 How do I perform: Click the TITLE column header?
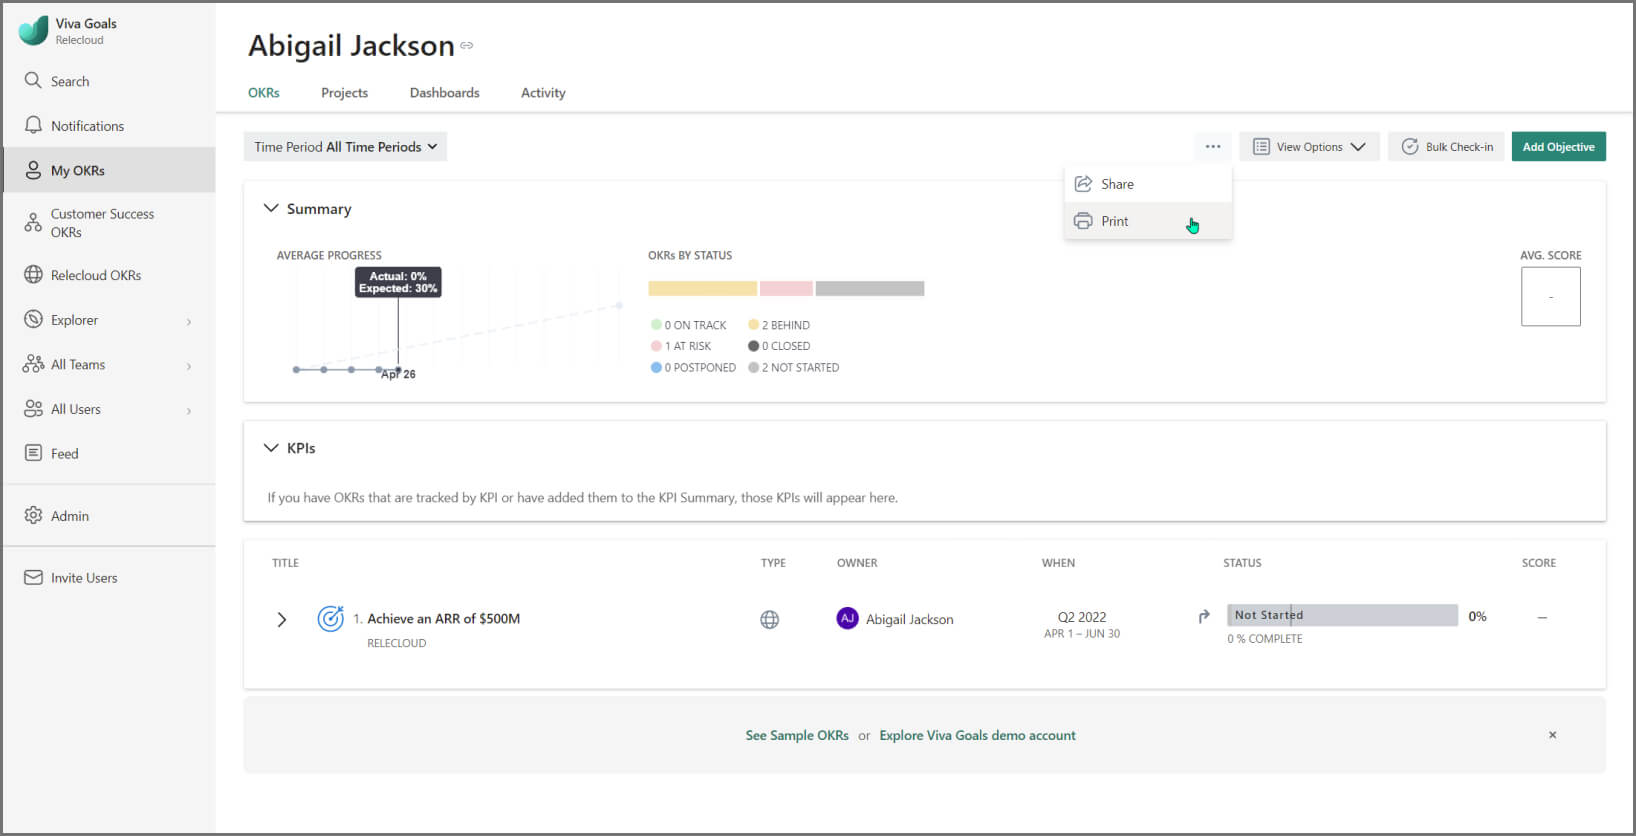[x=286, y=563]
